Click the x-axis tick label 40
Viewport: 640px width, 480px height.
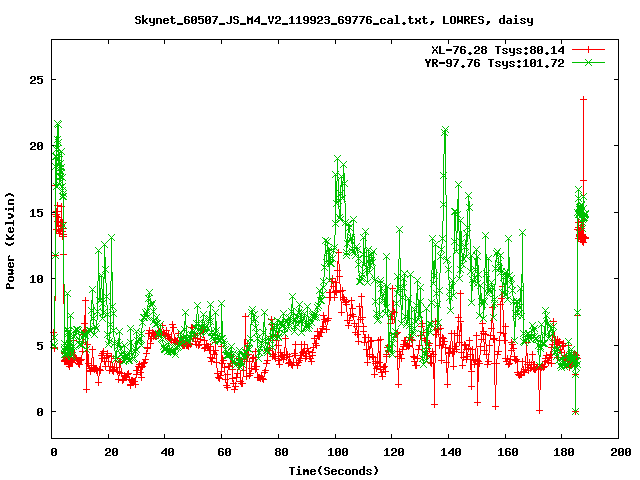point(167,452)
